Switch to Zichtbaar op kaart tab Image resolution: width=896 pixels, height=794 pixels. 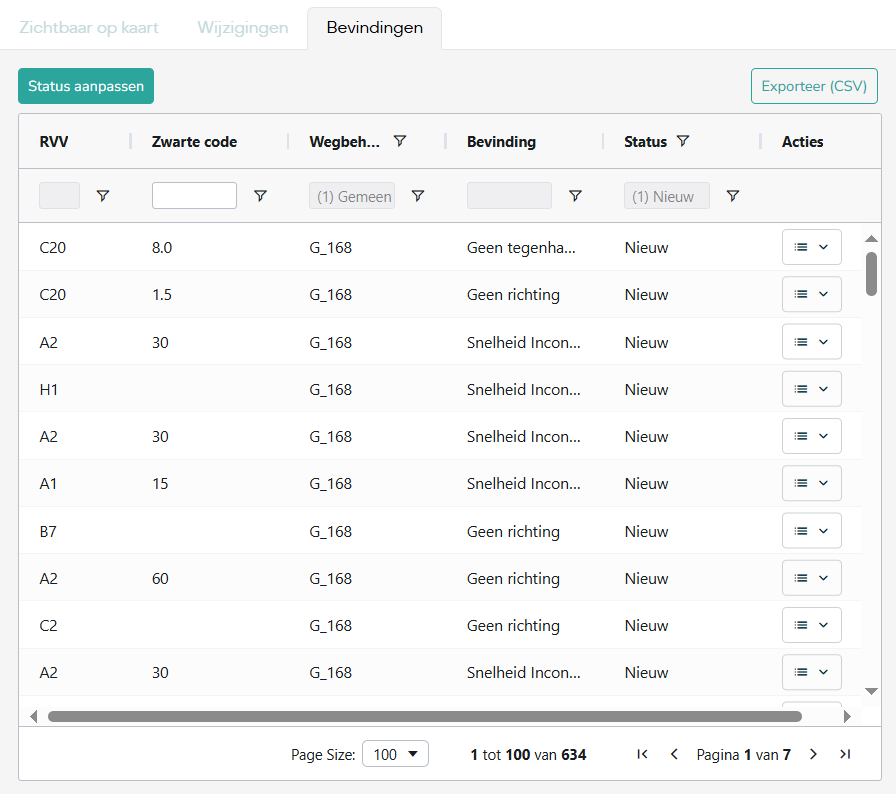89,27
